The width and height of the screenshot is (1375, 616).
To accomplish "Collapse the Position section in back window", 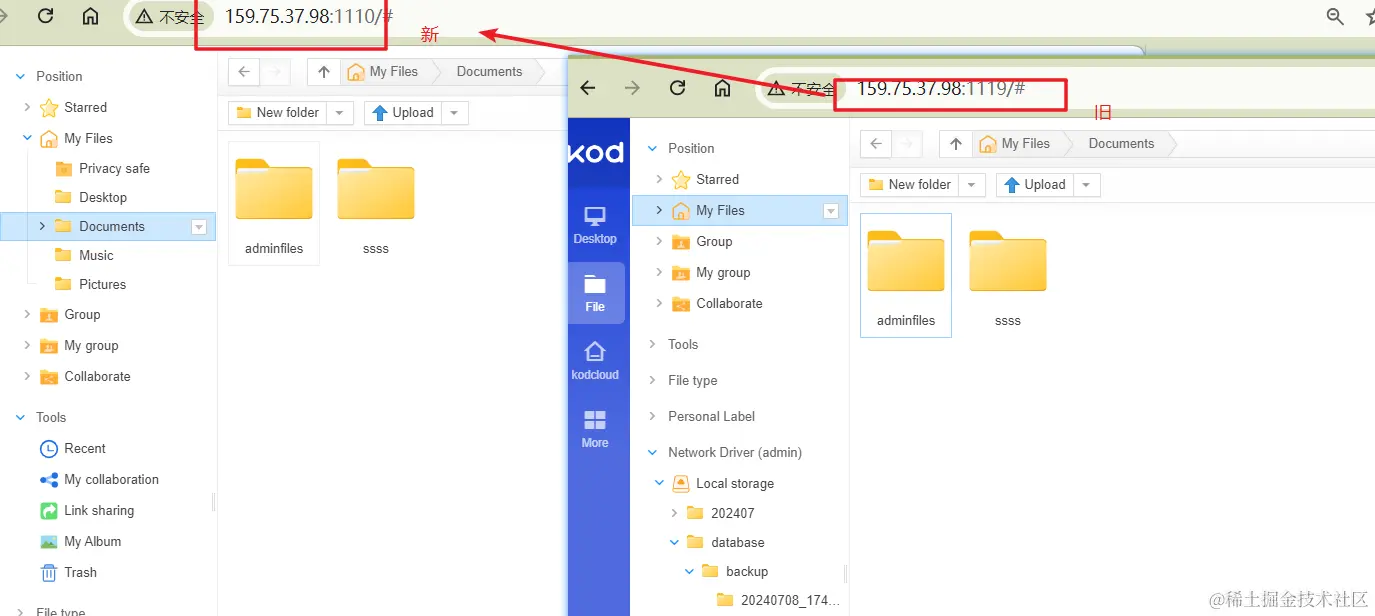I will 21,76.
